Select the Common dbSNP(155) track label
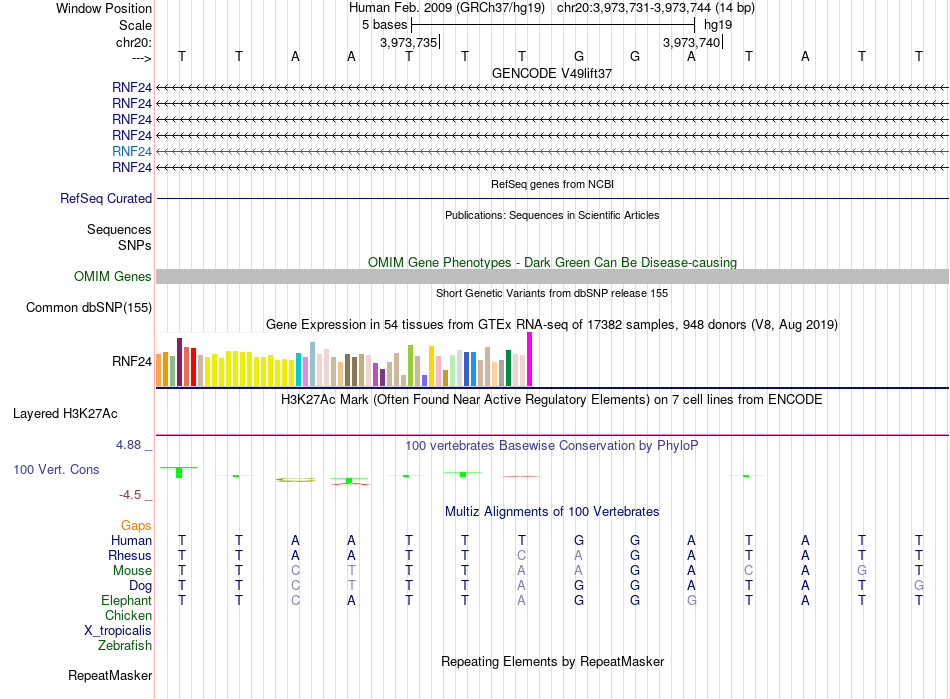The height and width of the screenshot is (699, 950). coord(89,308)
